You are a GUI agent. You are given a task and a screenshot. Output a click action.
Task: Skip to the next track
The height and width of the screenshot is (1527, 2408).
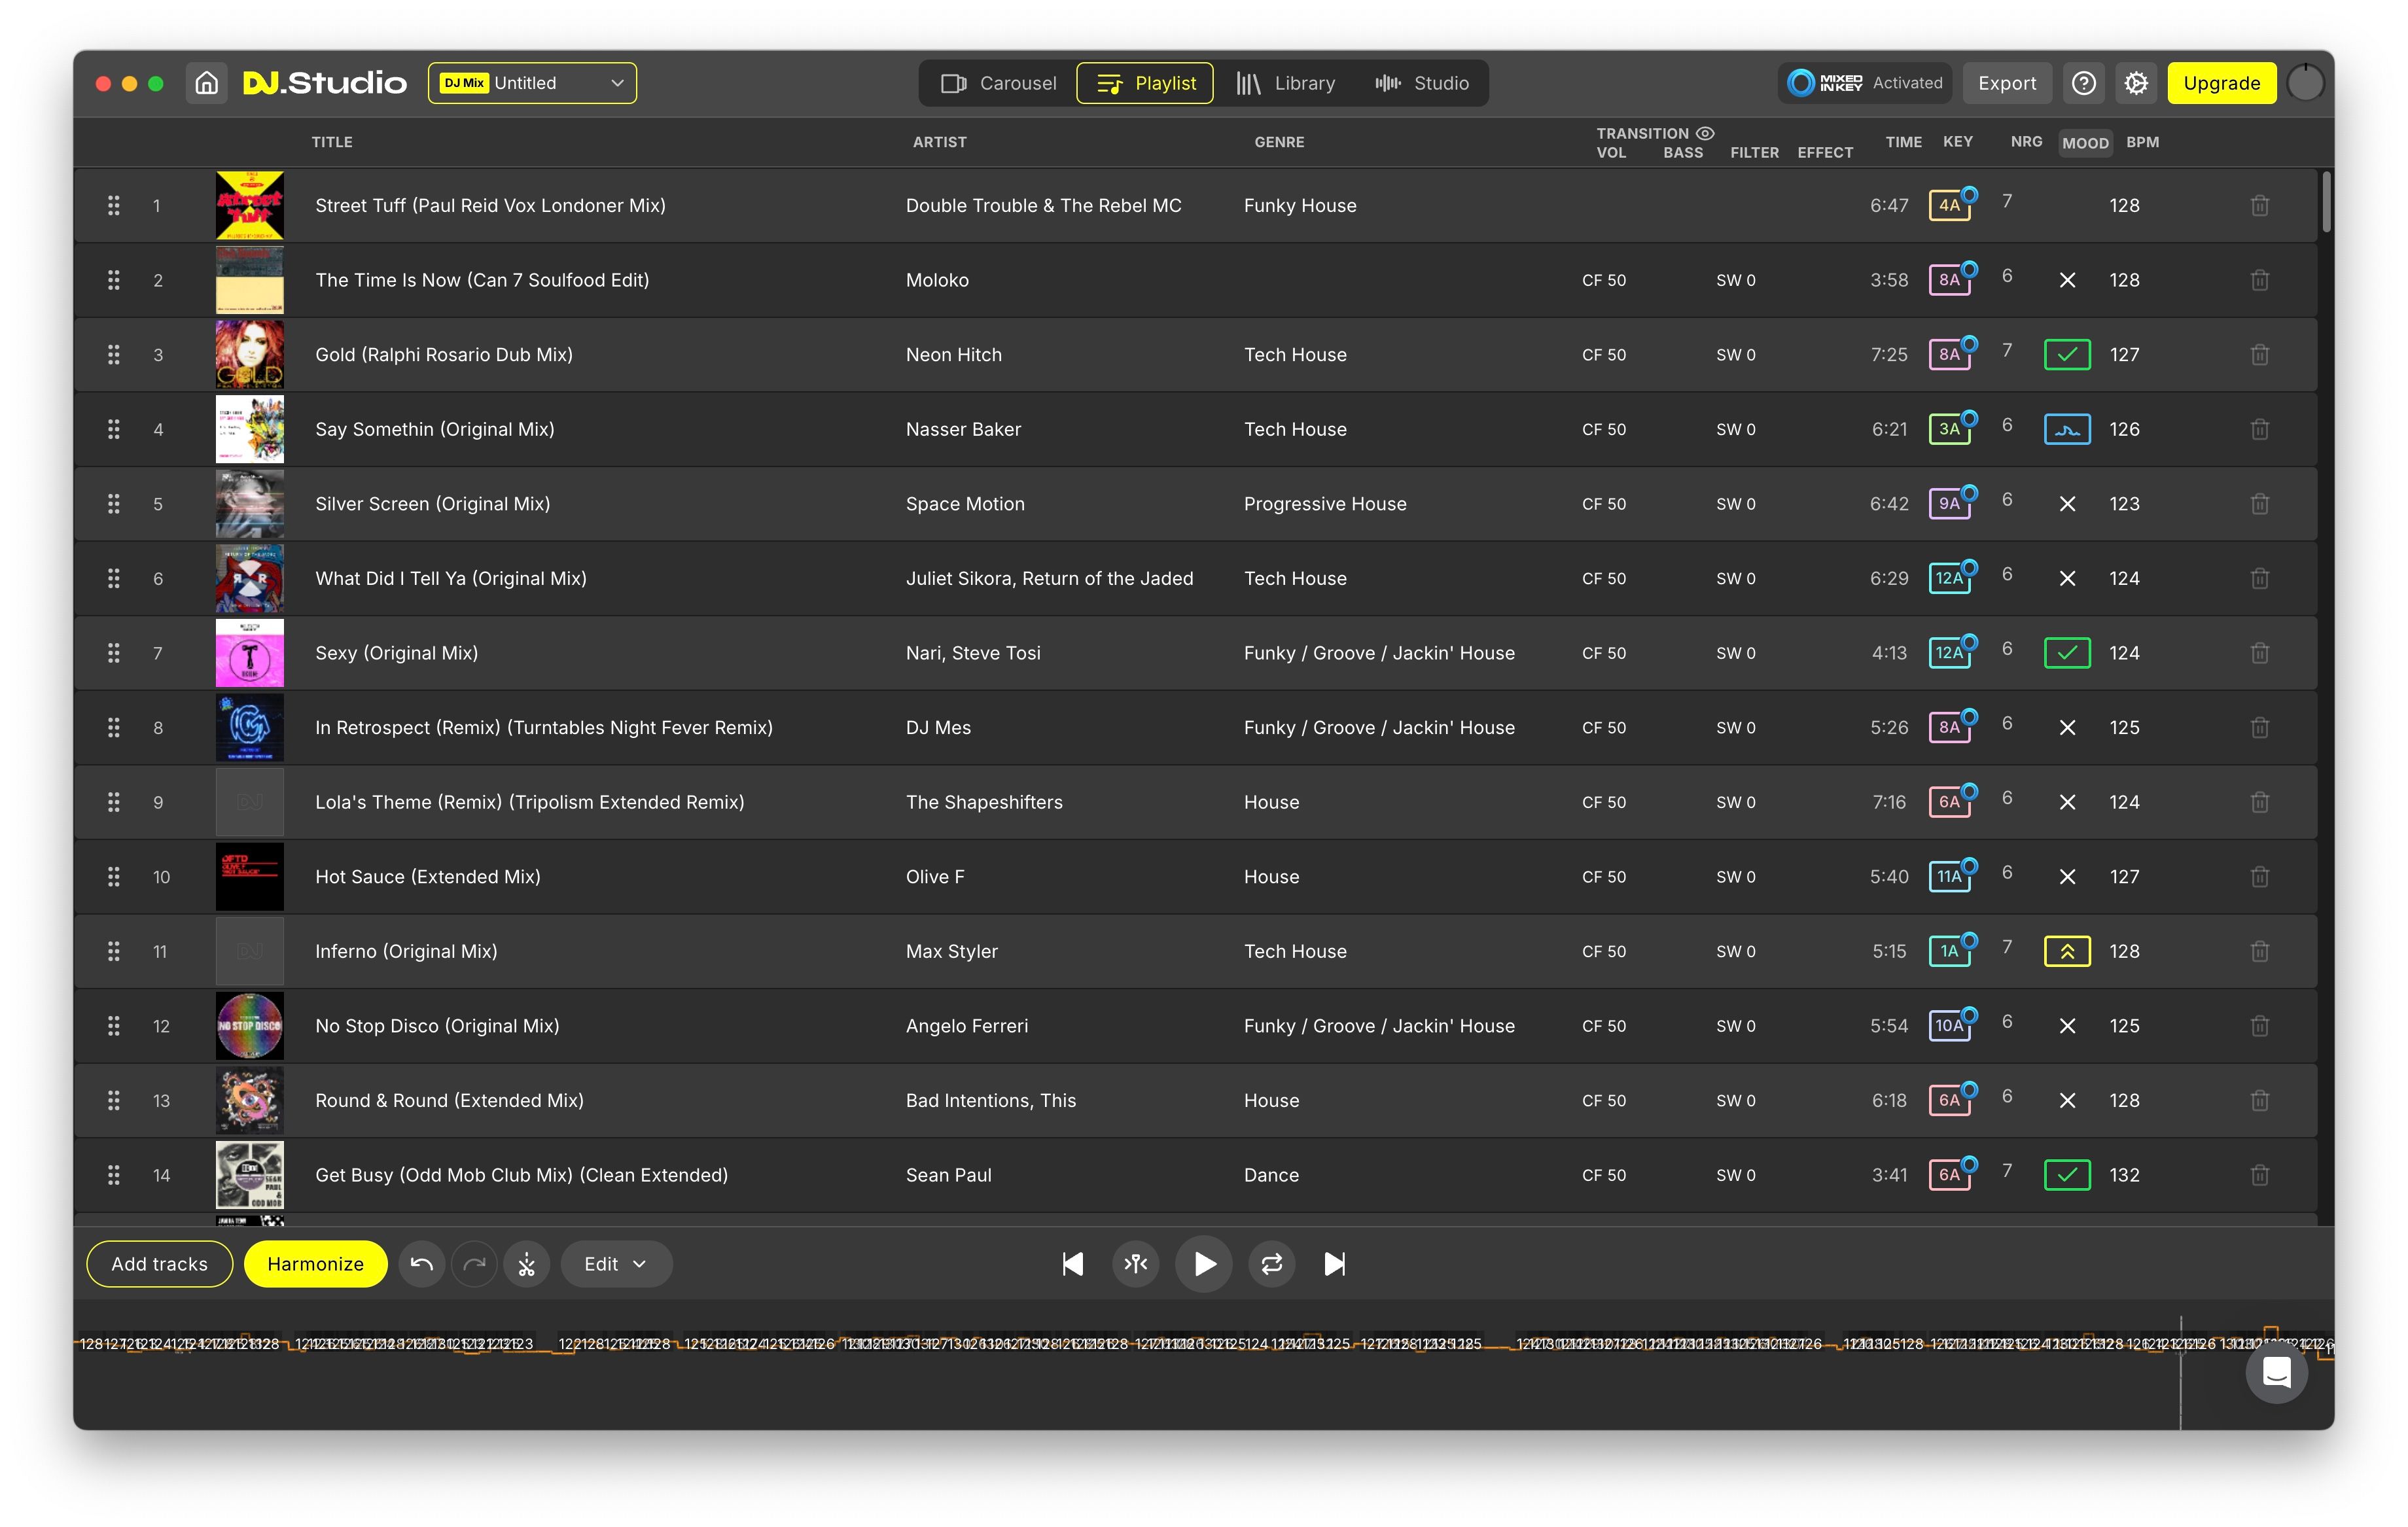click(1335, 1264)
